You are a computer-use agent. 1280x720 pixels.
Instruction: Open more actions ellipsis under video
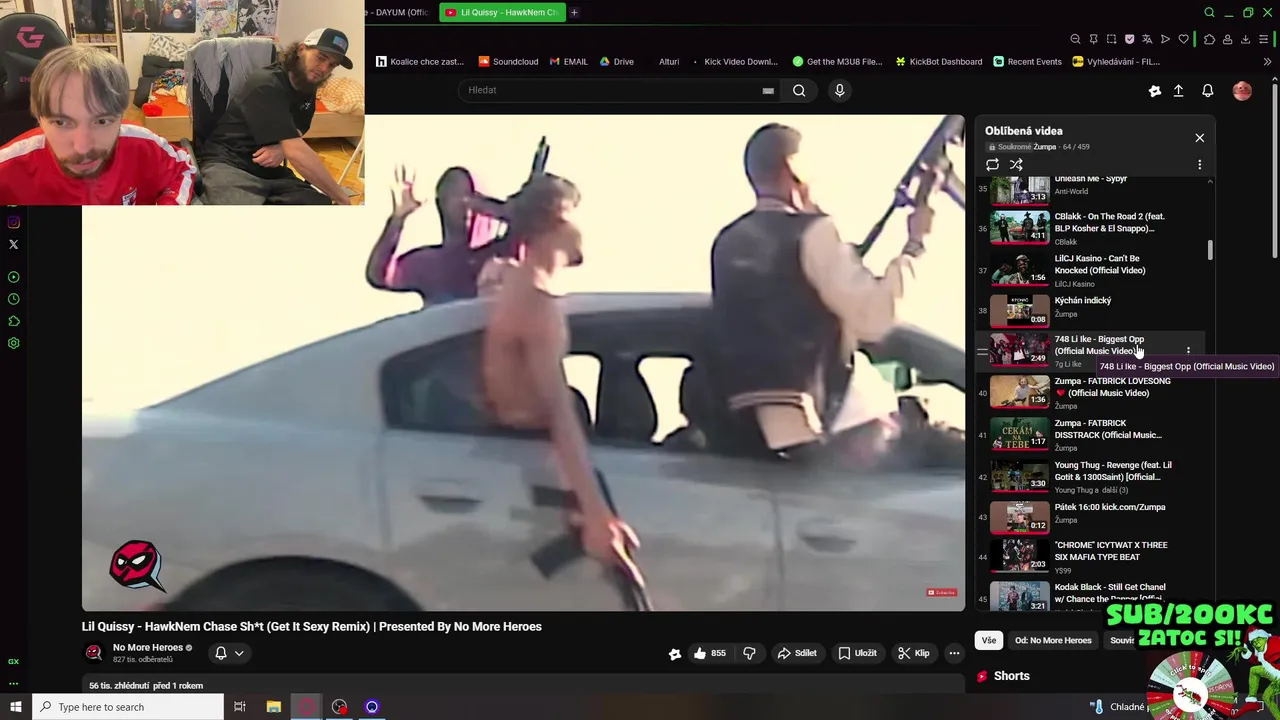click(x=954, y=653)
